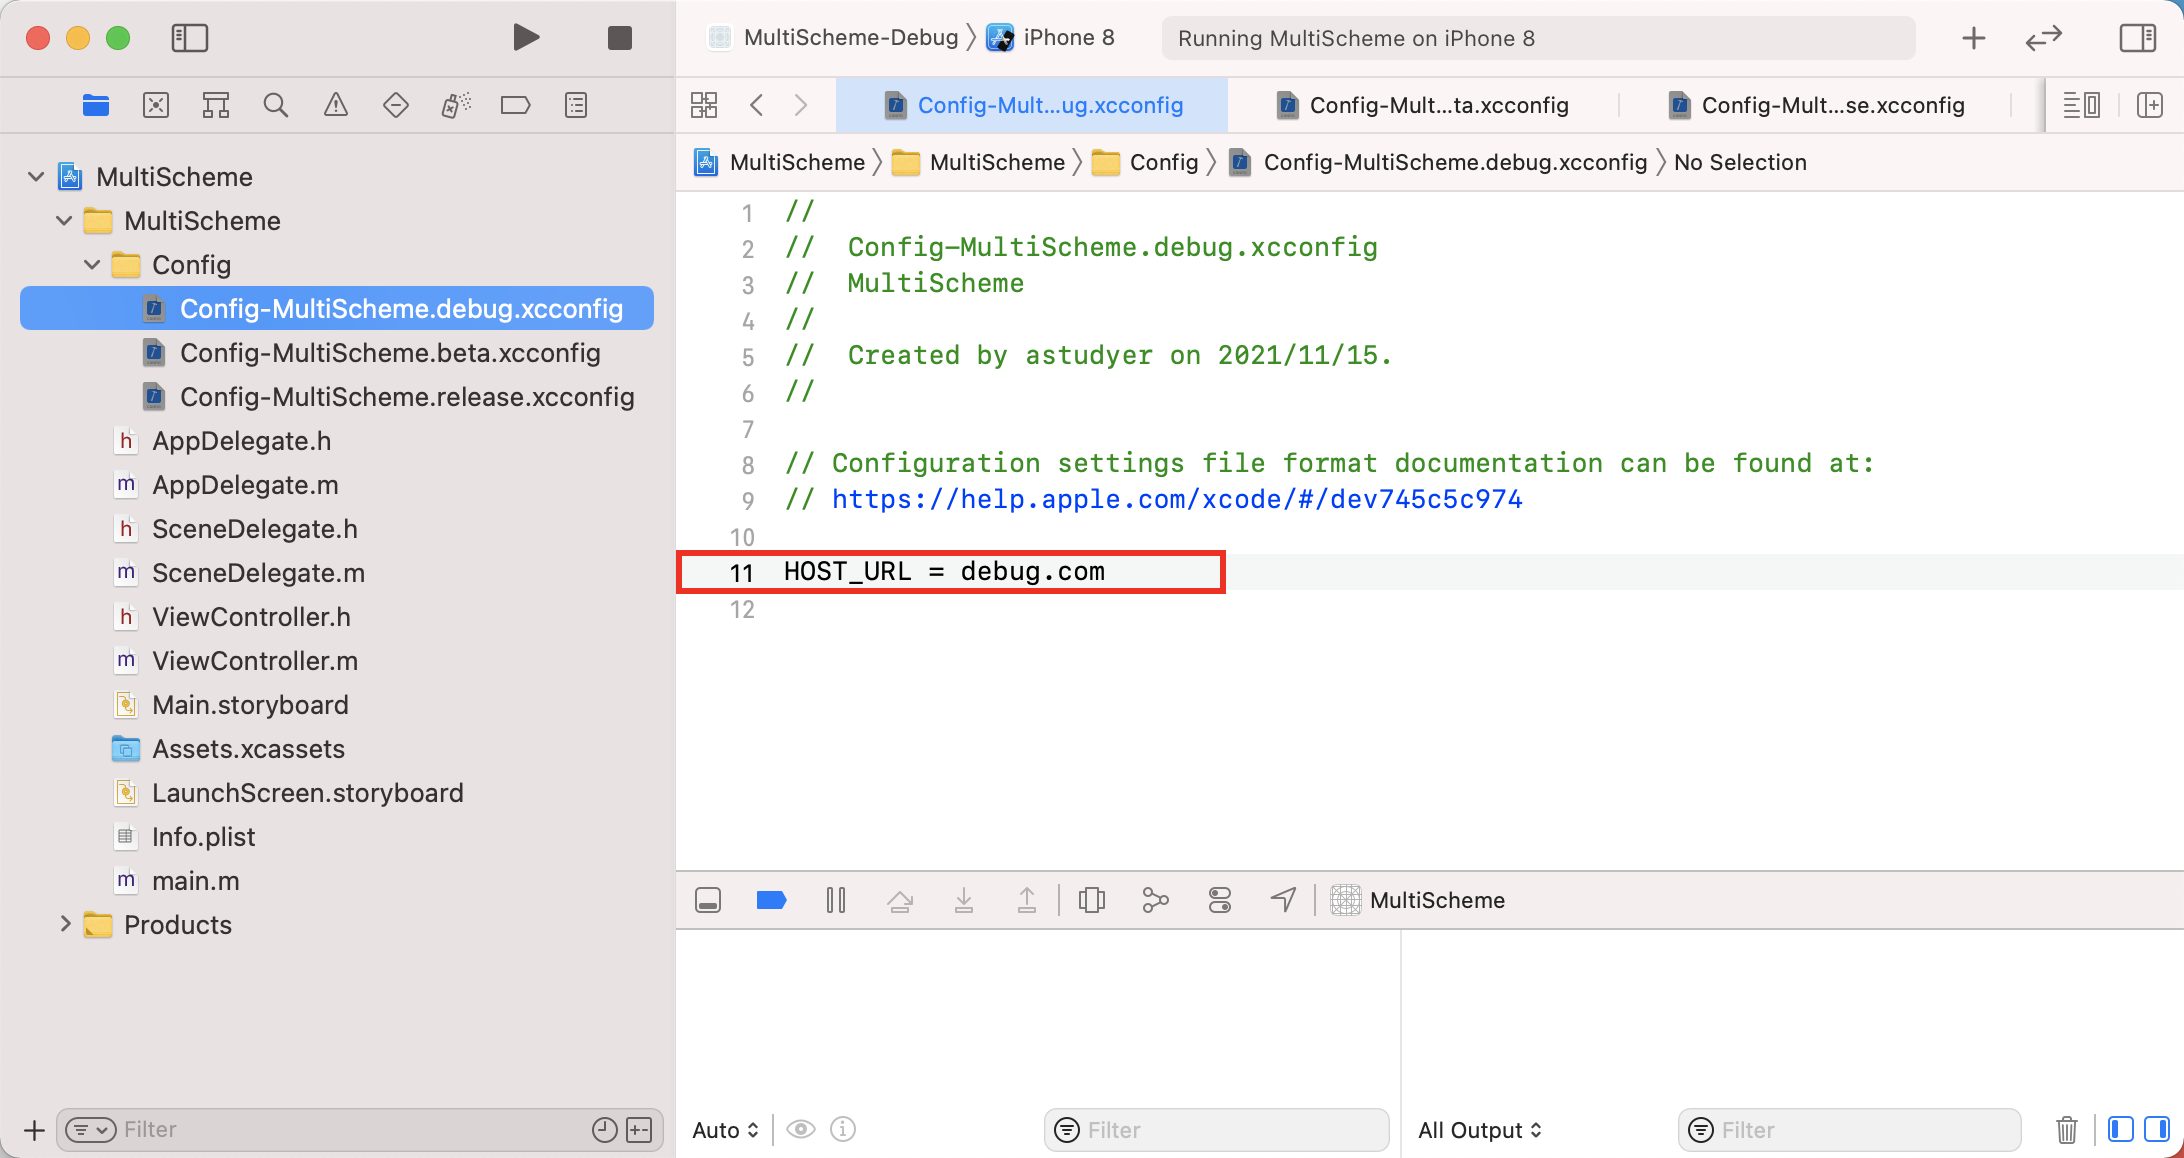Open the help.apple.com documentation link

tap(1176, 499)
